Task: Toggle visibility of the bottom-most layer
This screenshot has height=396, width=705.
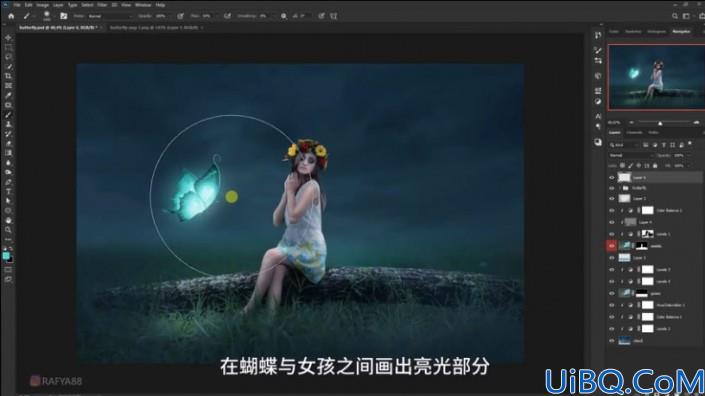Action: pos(611,341)
